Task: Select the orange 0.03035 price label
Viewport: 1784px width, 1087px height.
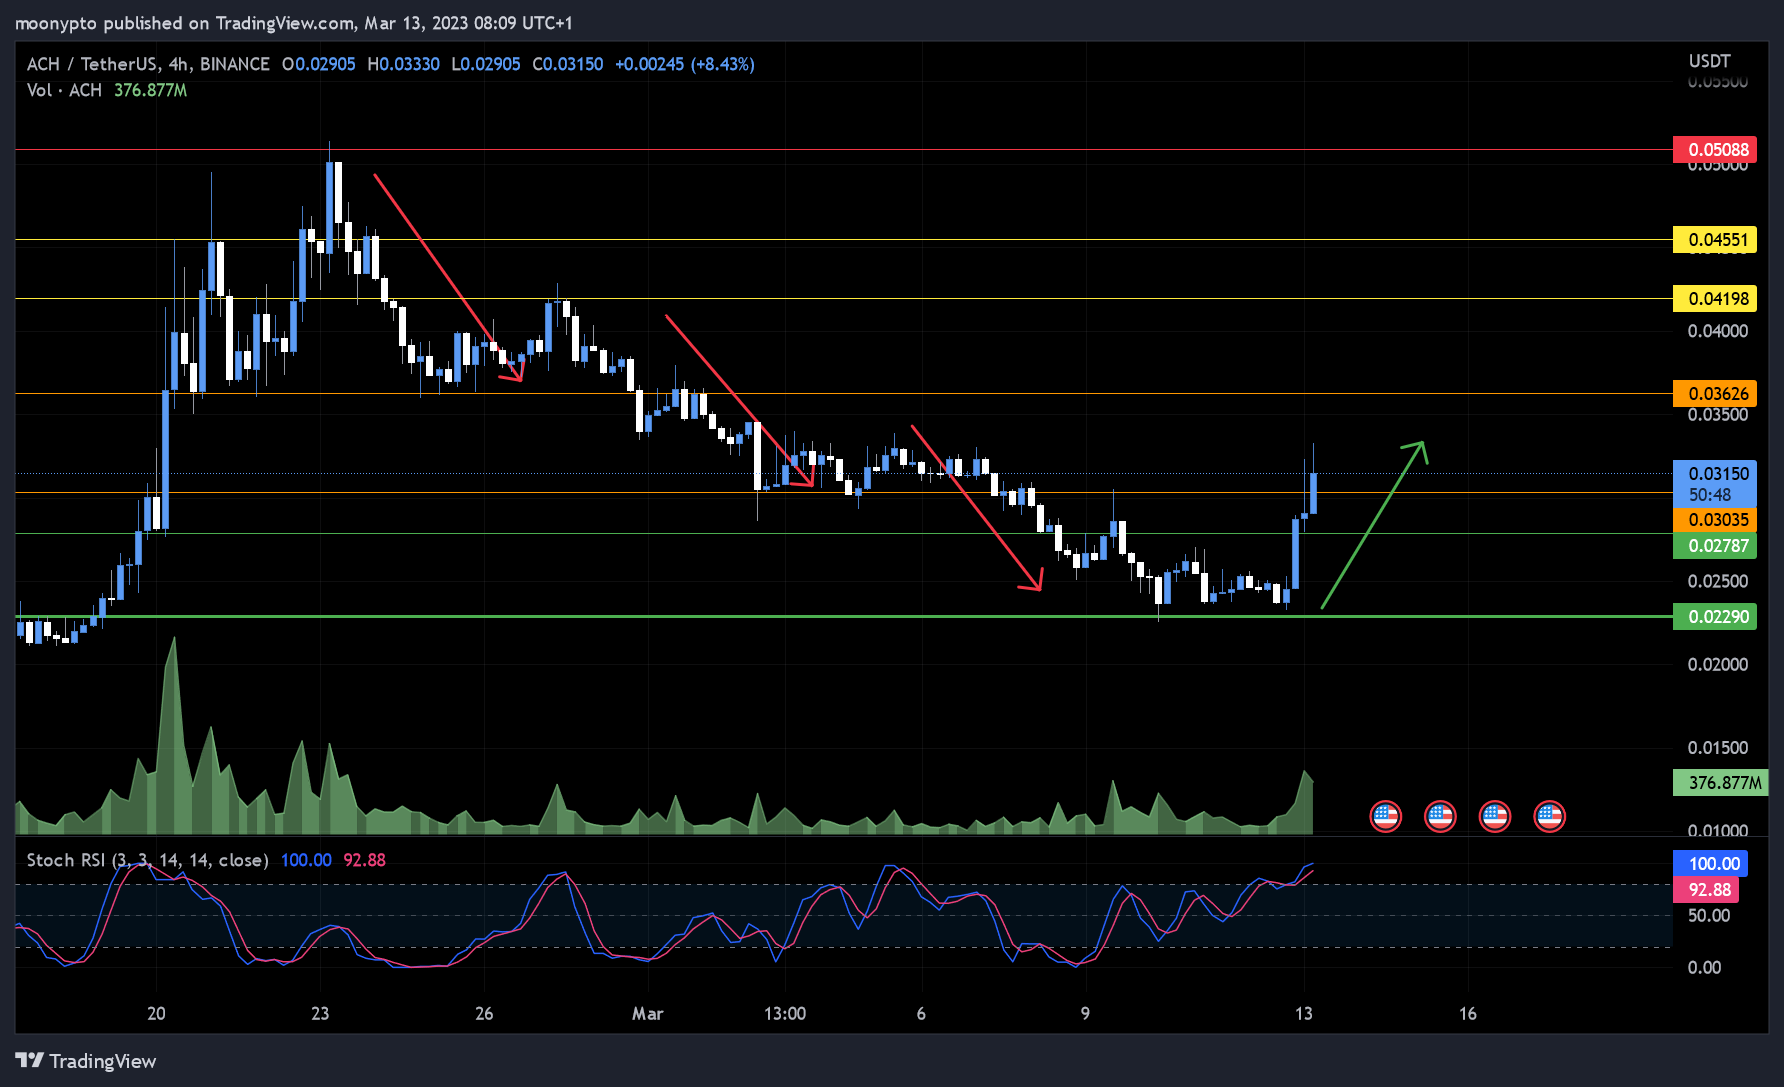Action: click(x=1715, y=520)
